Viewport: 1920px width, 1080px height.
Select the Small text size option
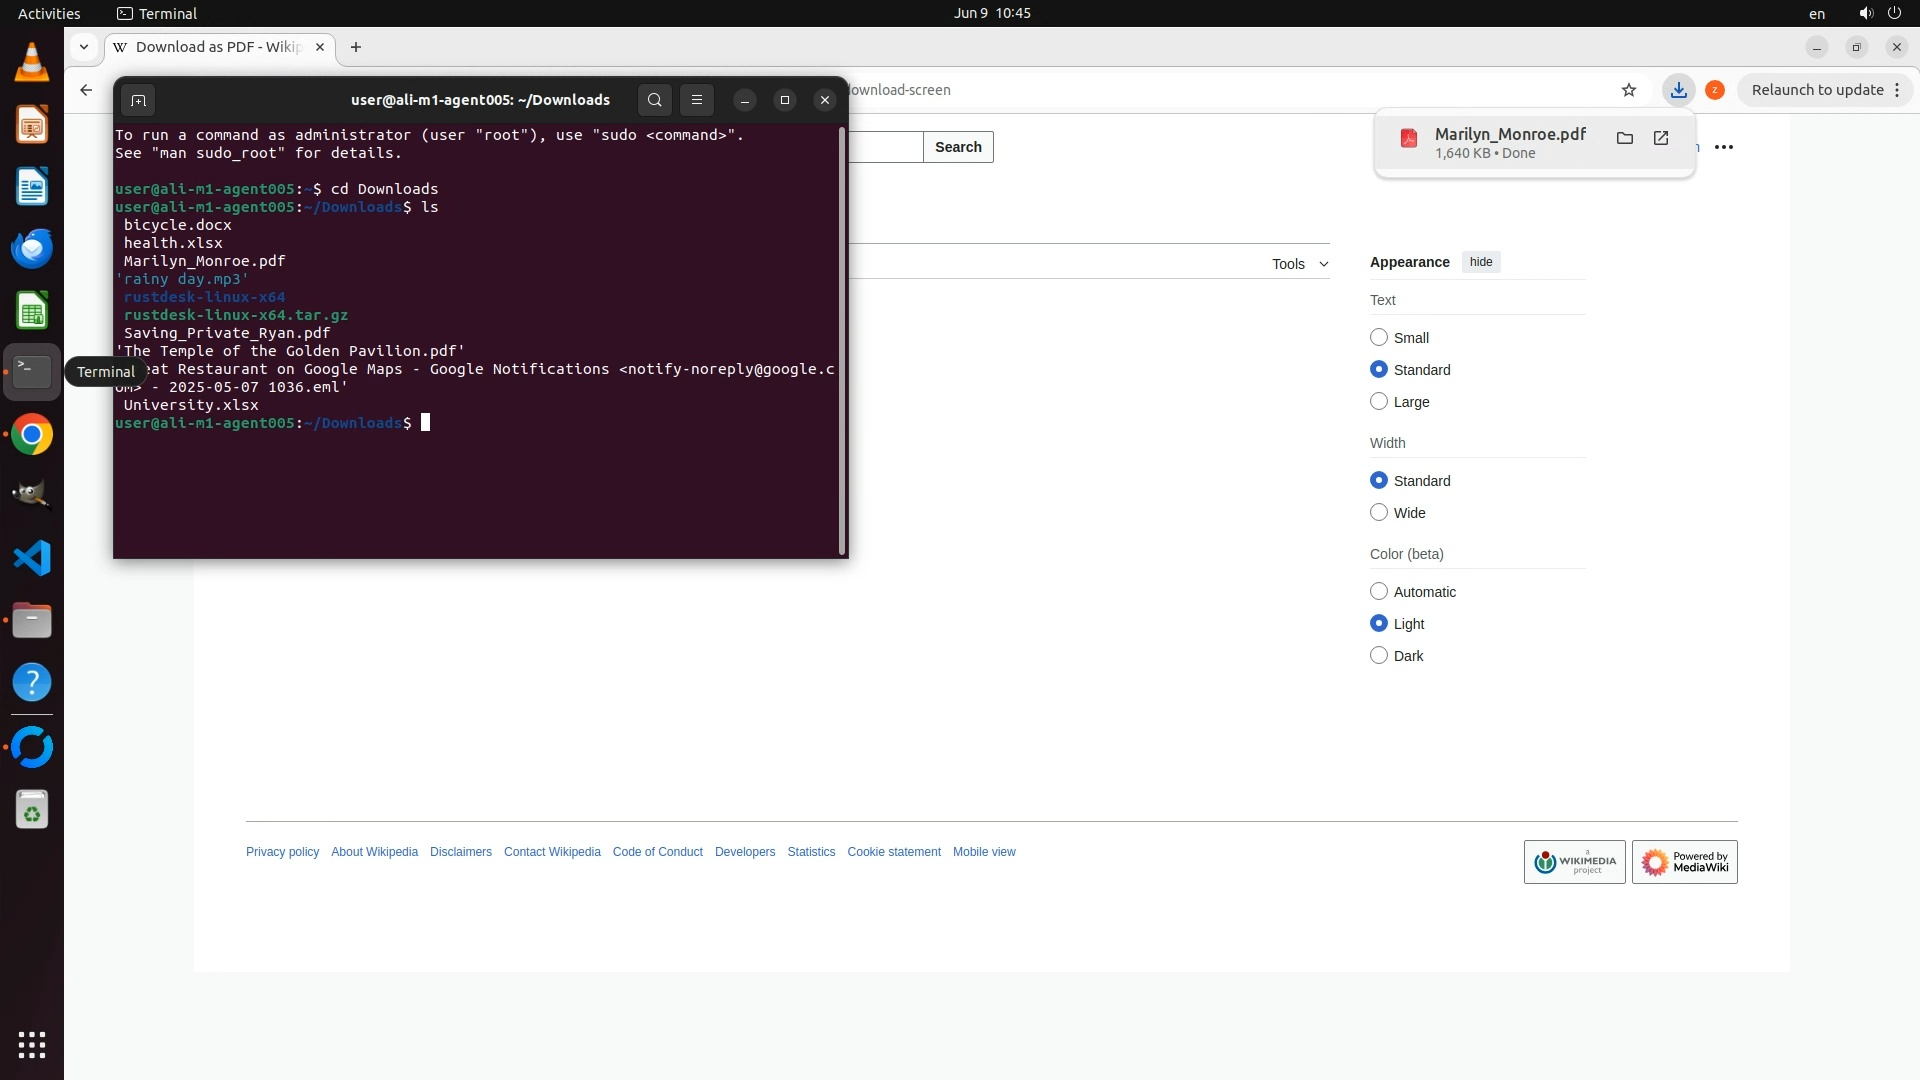(x=1379, y=338)
